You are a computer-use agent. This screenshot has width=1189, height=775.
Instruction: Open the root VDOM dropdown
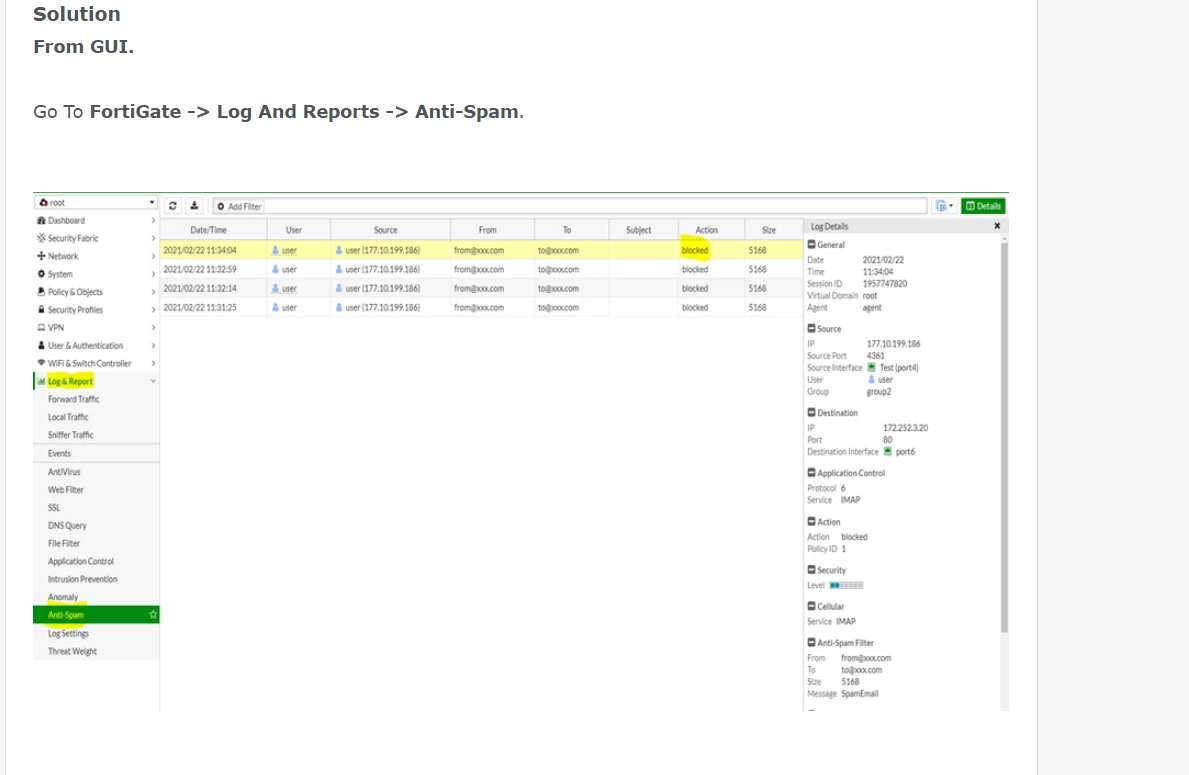click(x=96, y=202)
